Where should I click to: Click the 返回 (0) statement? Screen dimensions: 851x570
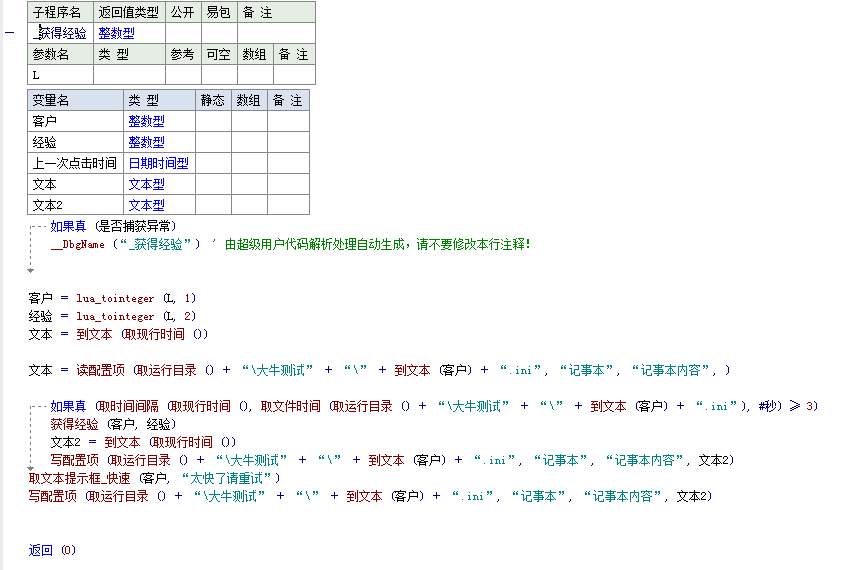pyautogui.click(x=52, y=550)
